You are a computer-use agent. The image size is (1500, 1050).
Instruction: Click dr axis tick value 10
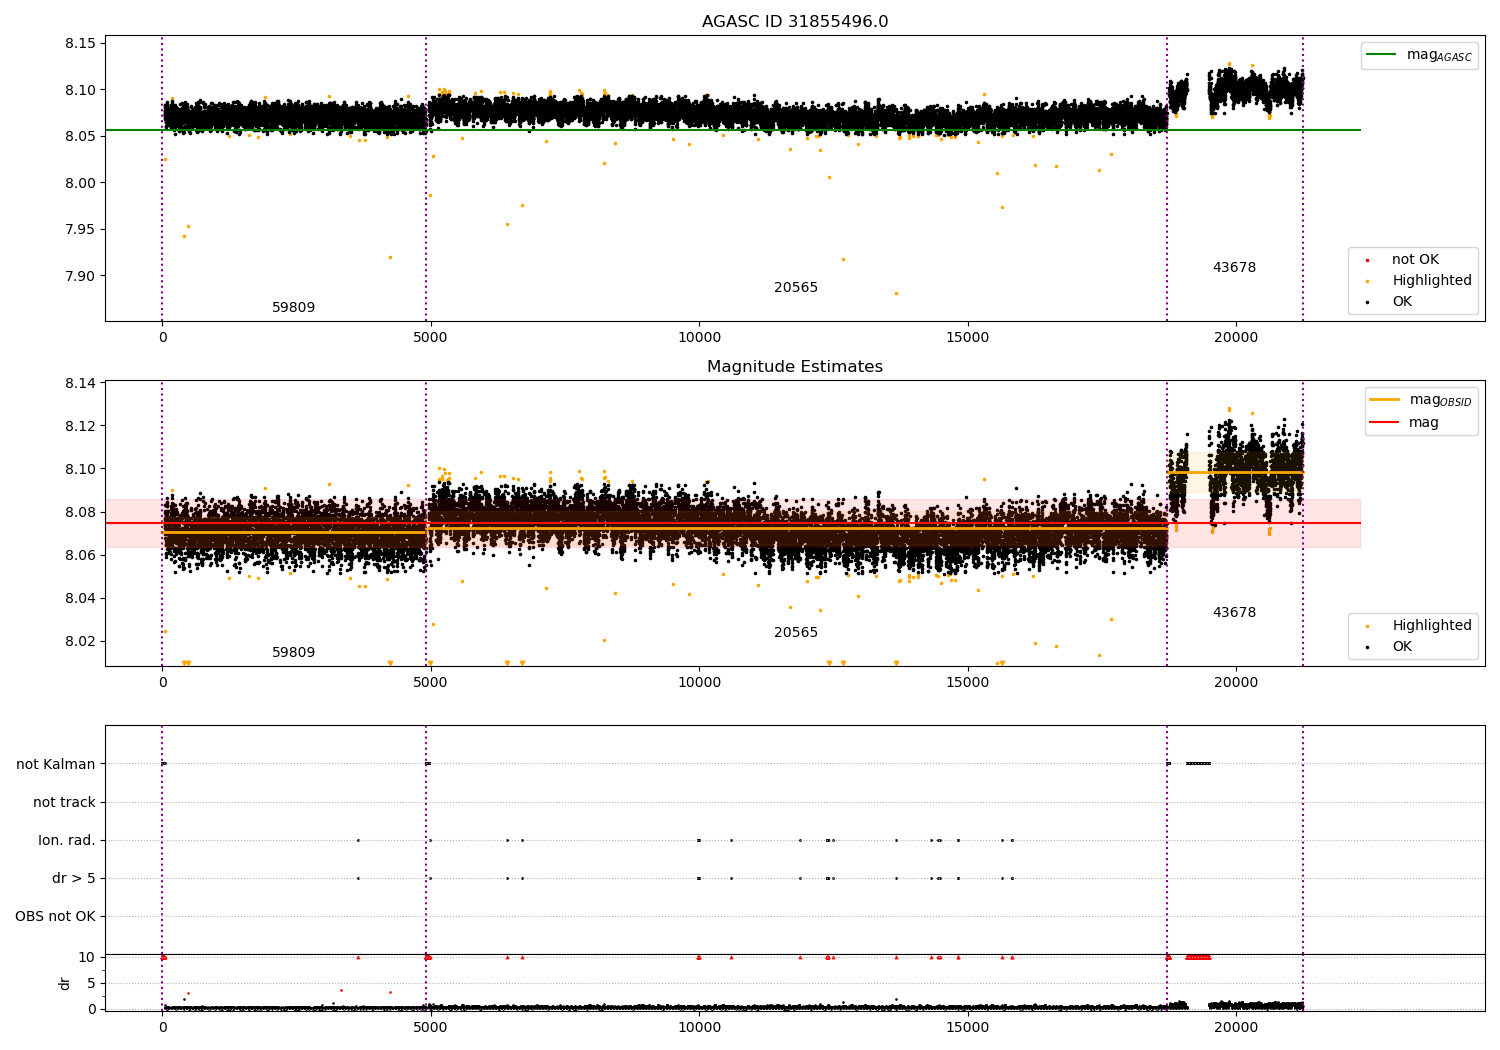[x=87, y=958]
